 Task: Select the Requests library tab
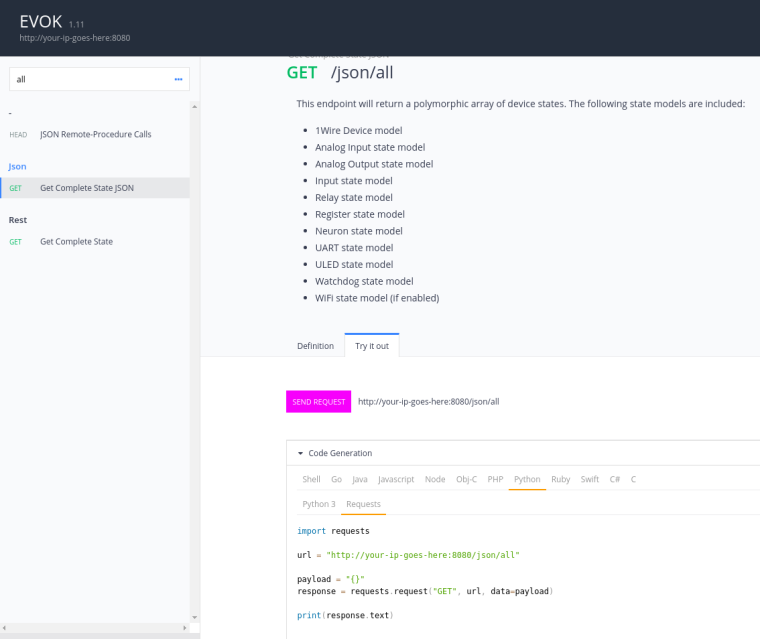coord(363,504)
